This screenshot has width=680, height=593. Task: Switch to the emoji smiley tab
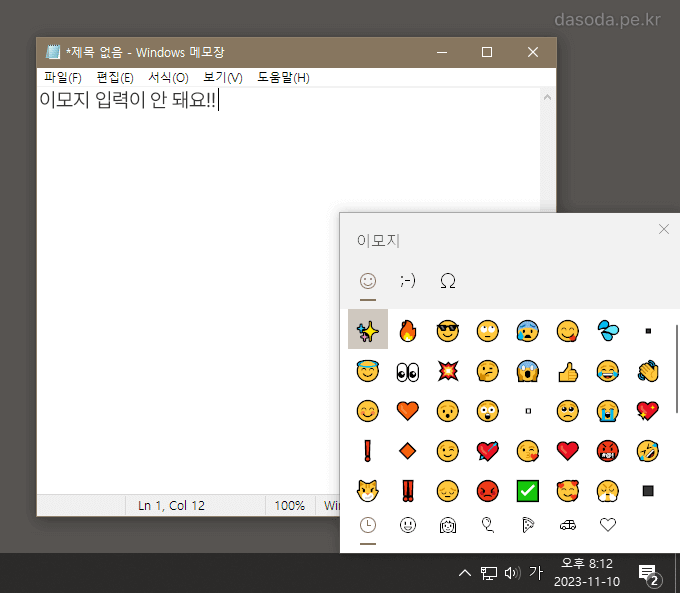click(x=368, y=281)
